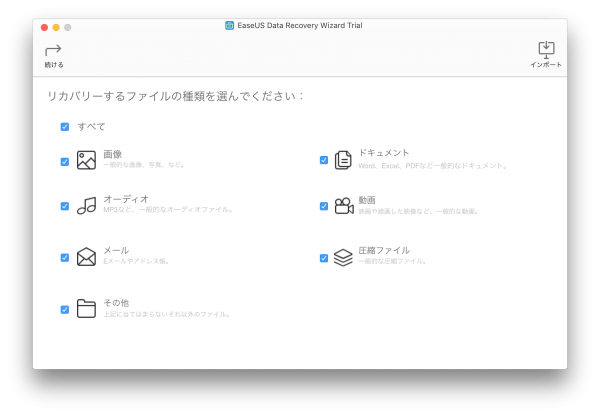600x416 pixels.
Task: Click the 圧縮ファイル stacked layers icon
Action: point(343,257)
